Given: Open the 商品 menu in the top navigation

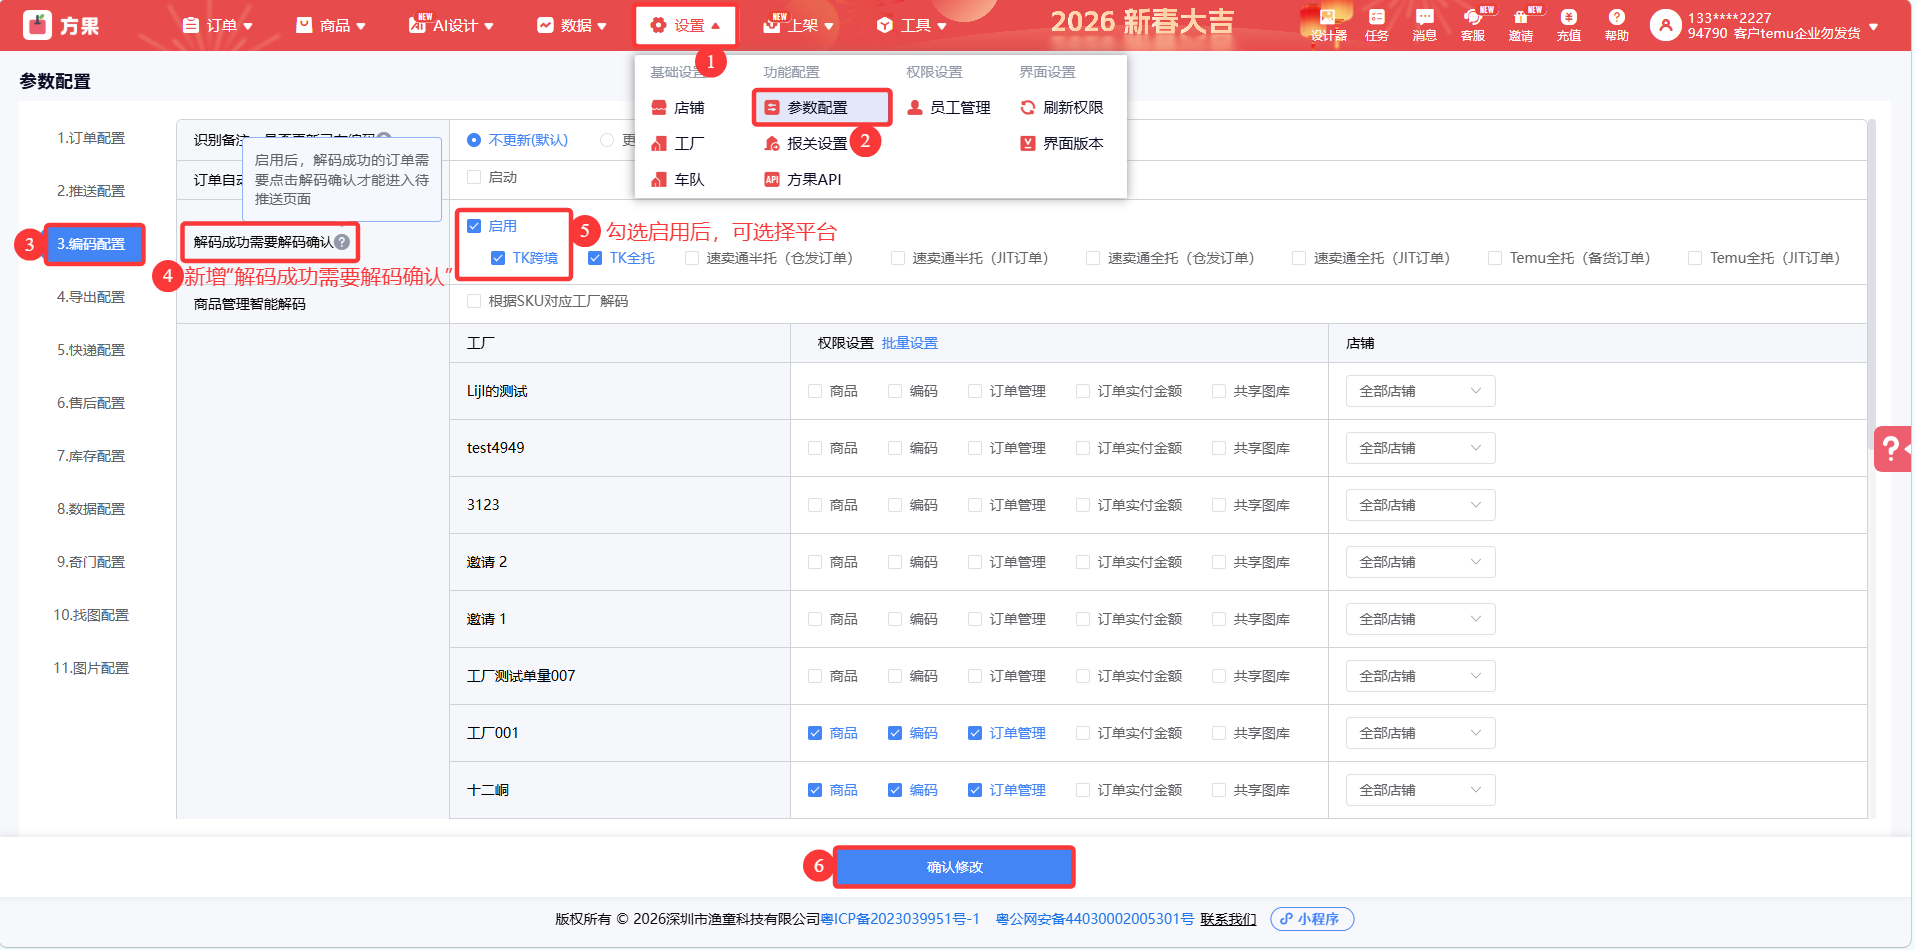Looking at the screenshot, I should (331, 25).
